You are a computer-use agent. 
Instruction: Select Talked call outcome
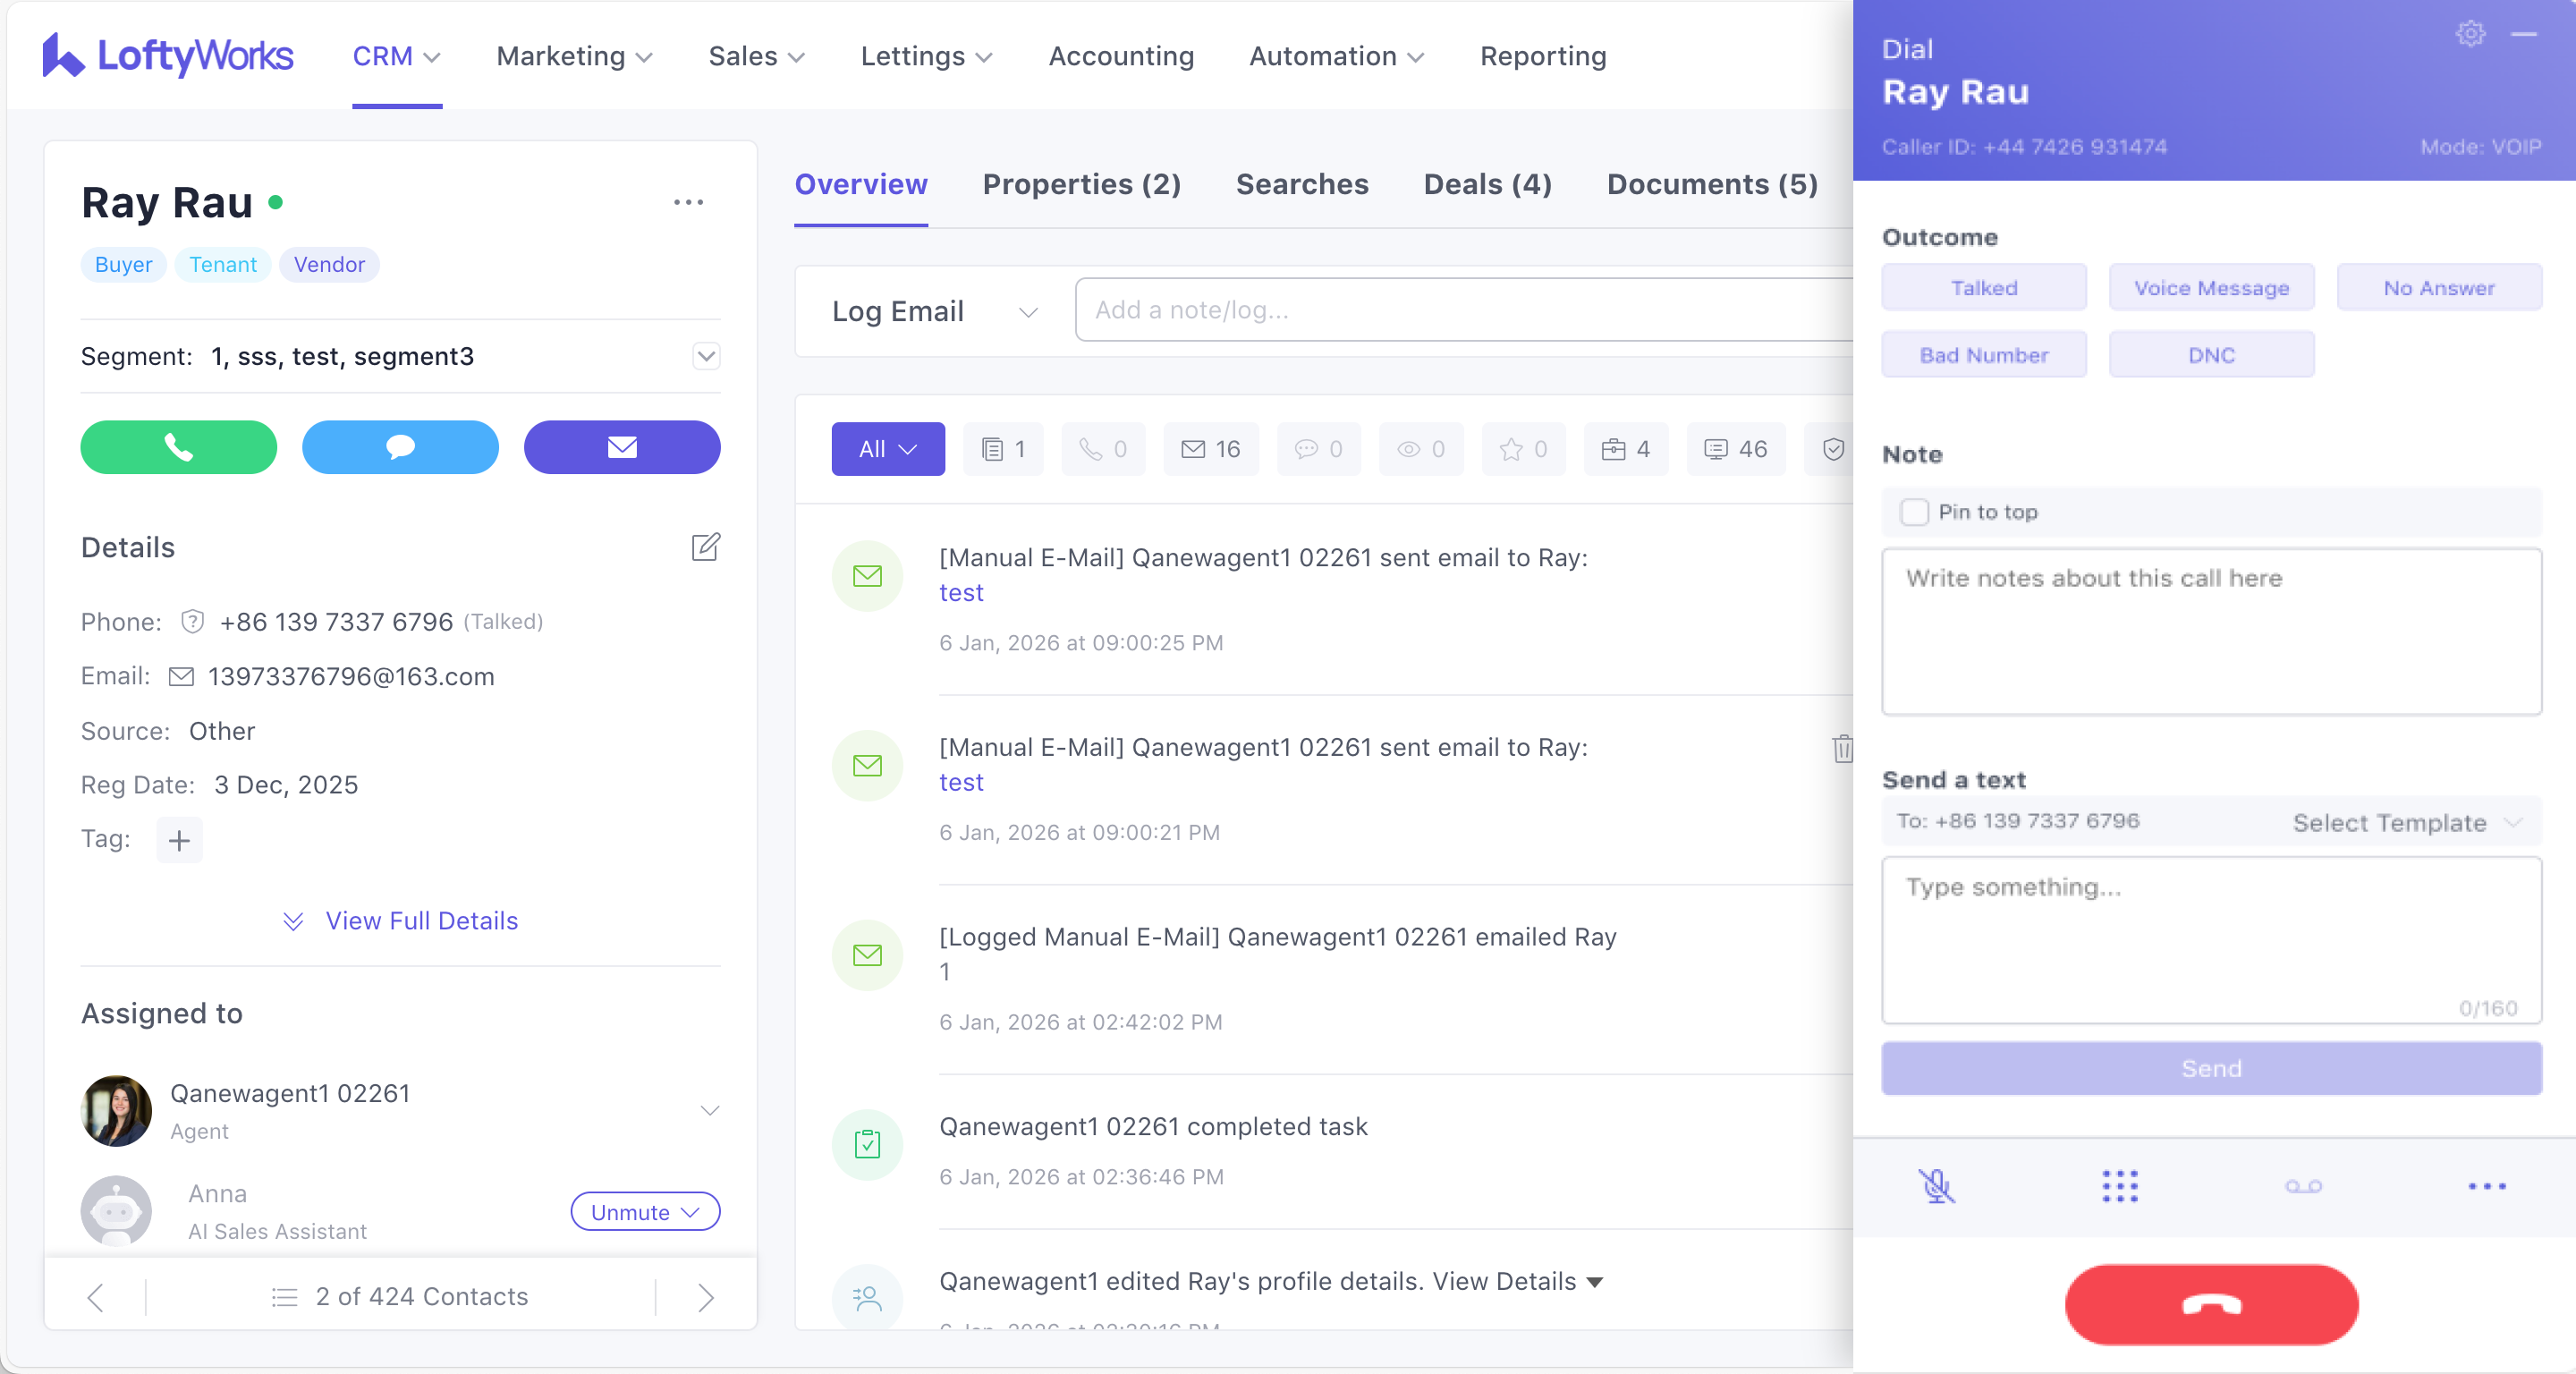(x=1983, y=288)
